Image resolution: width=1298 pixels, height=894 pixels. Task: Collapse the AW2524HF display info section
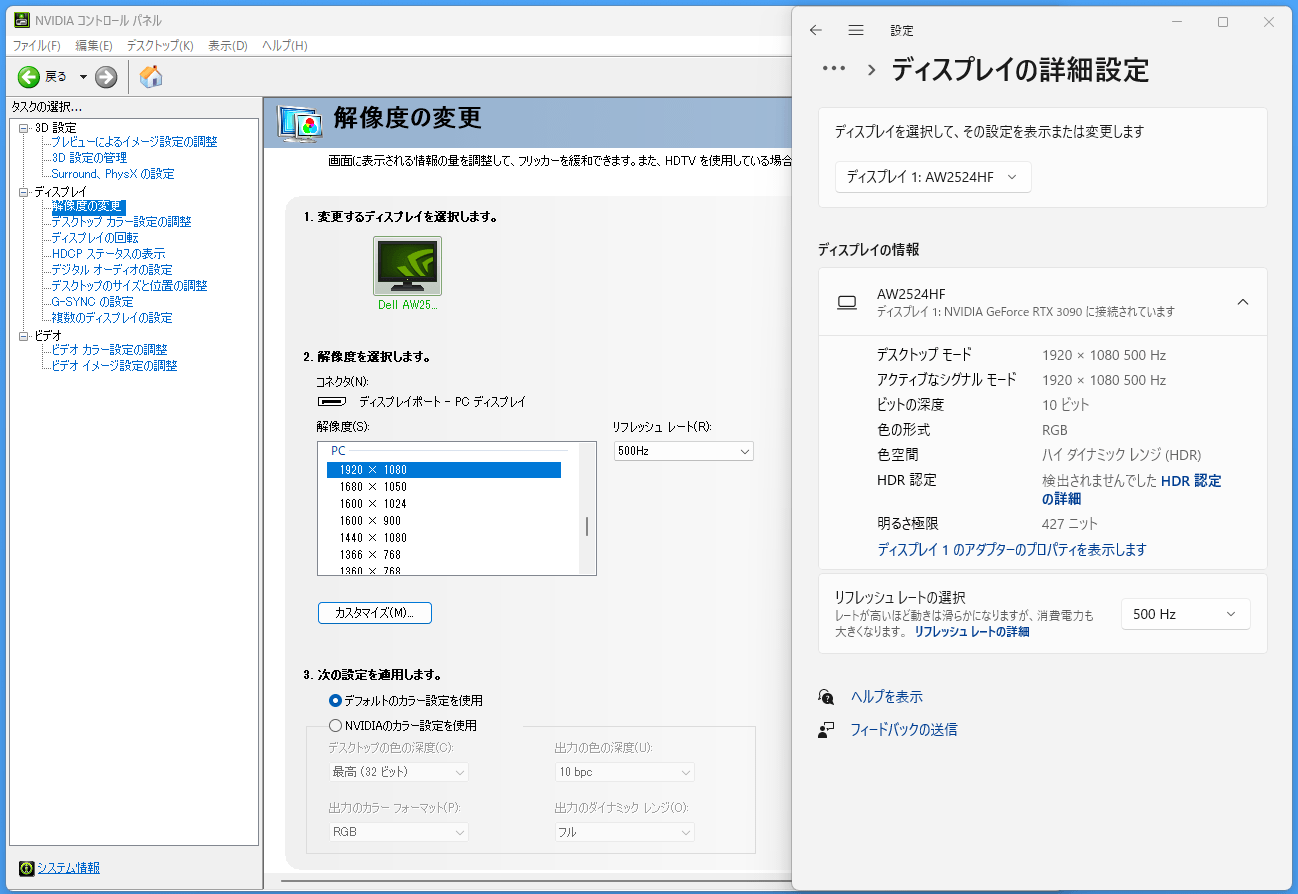coord(1243,302)
